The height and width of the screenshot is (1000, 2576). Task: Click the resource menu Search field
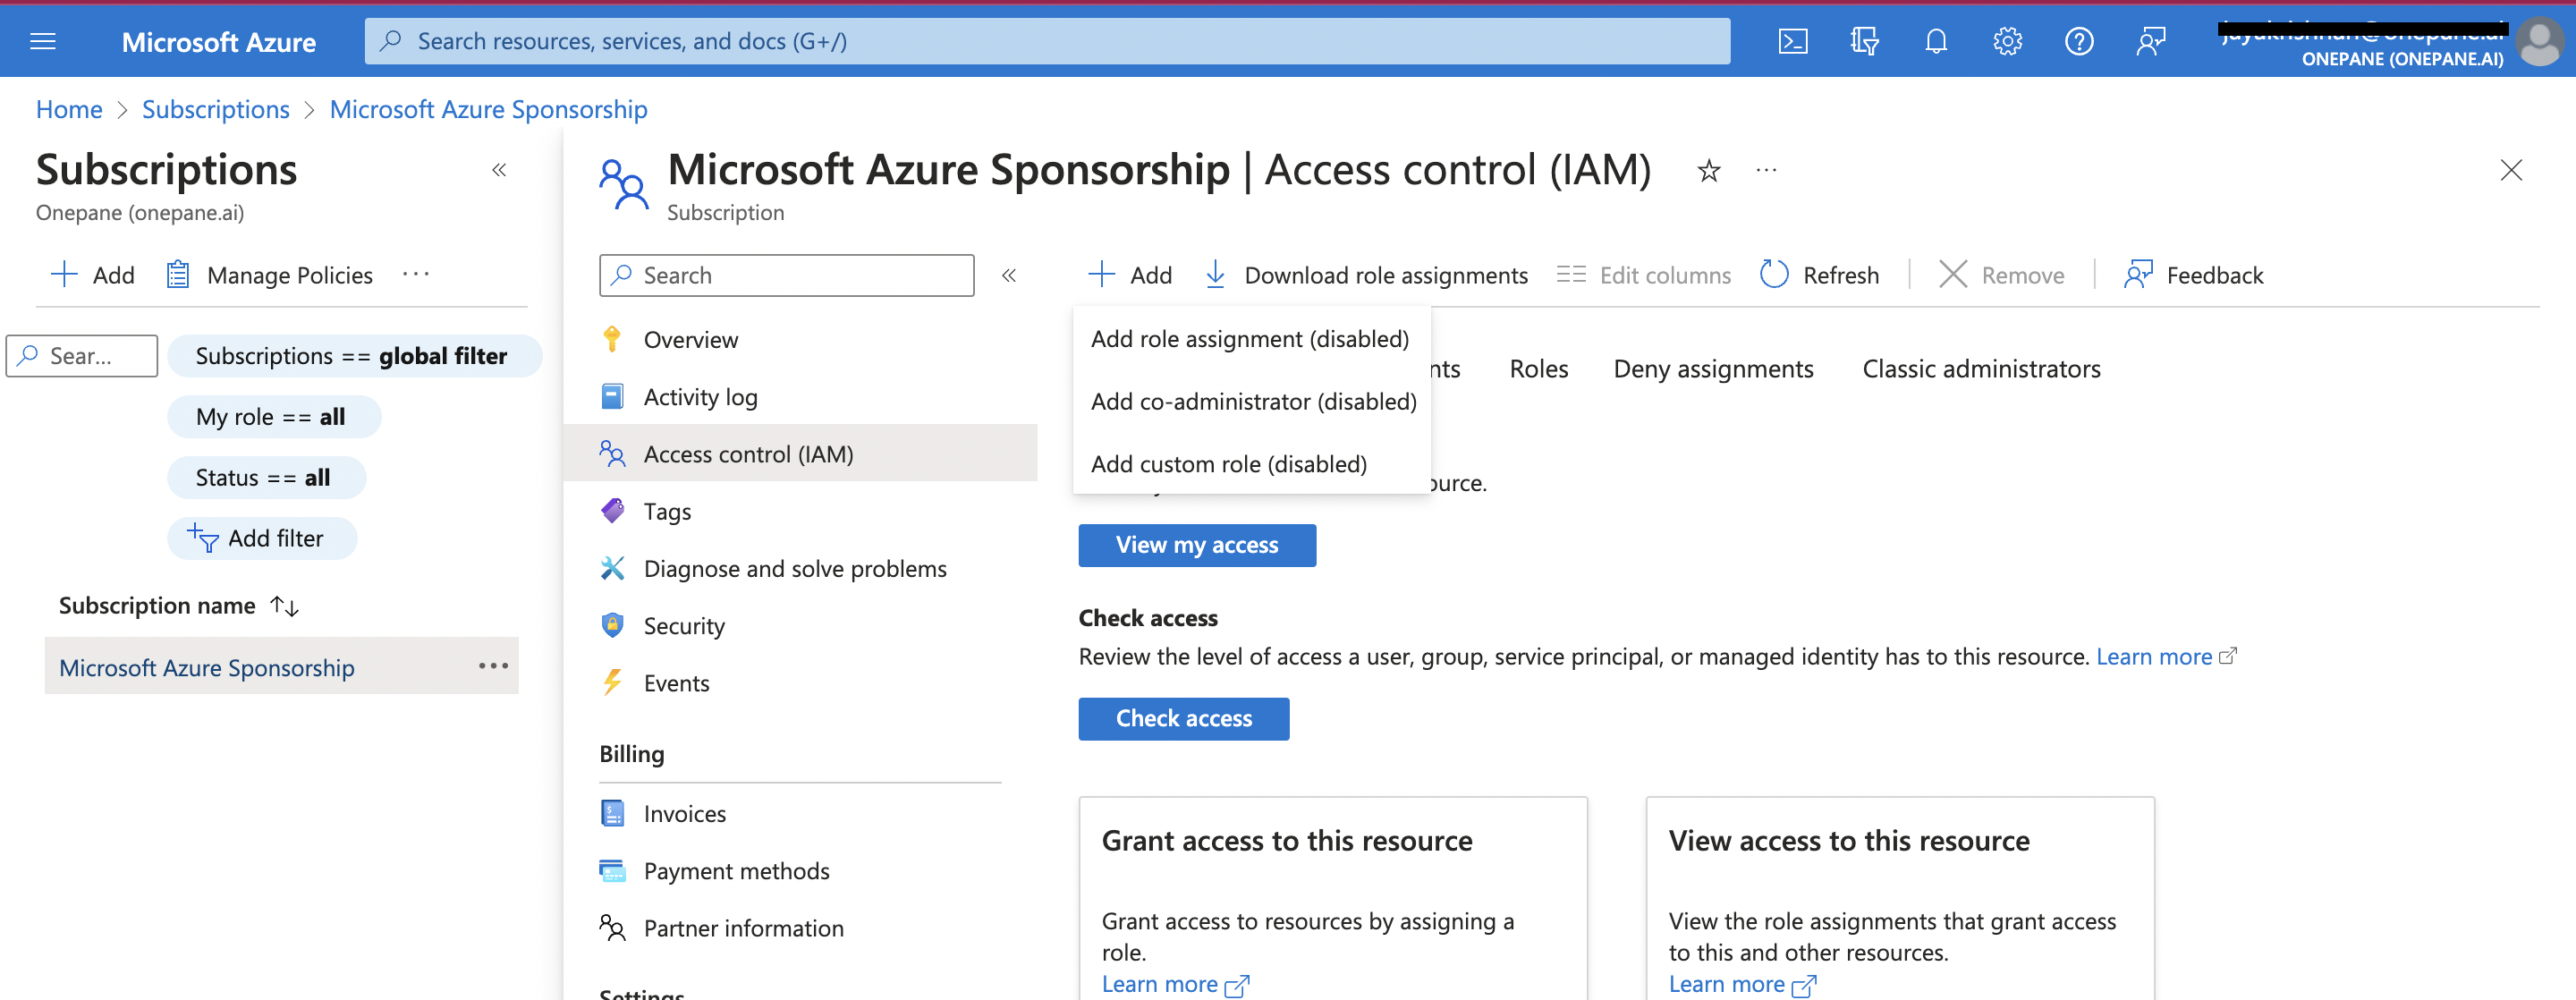(786, 275)
